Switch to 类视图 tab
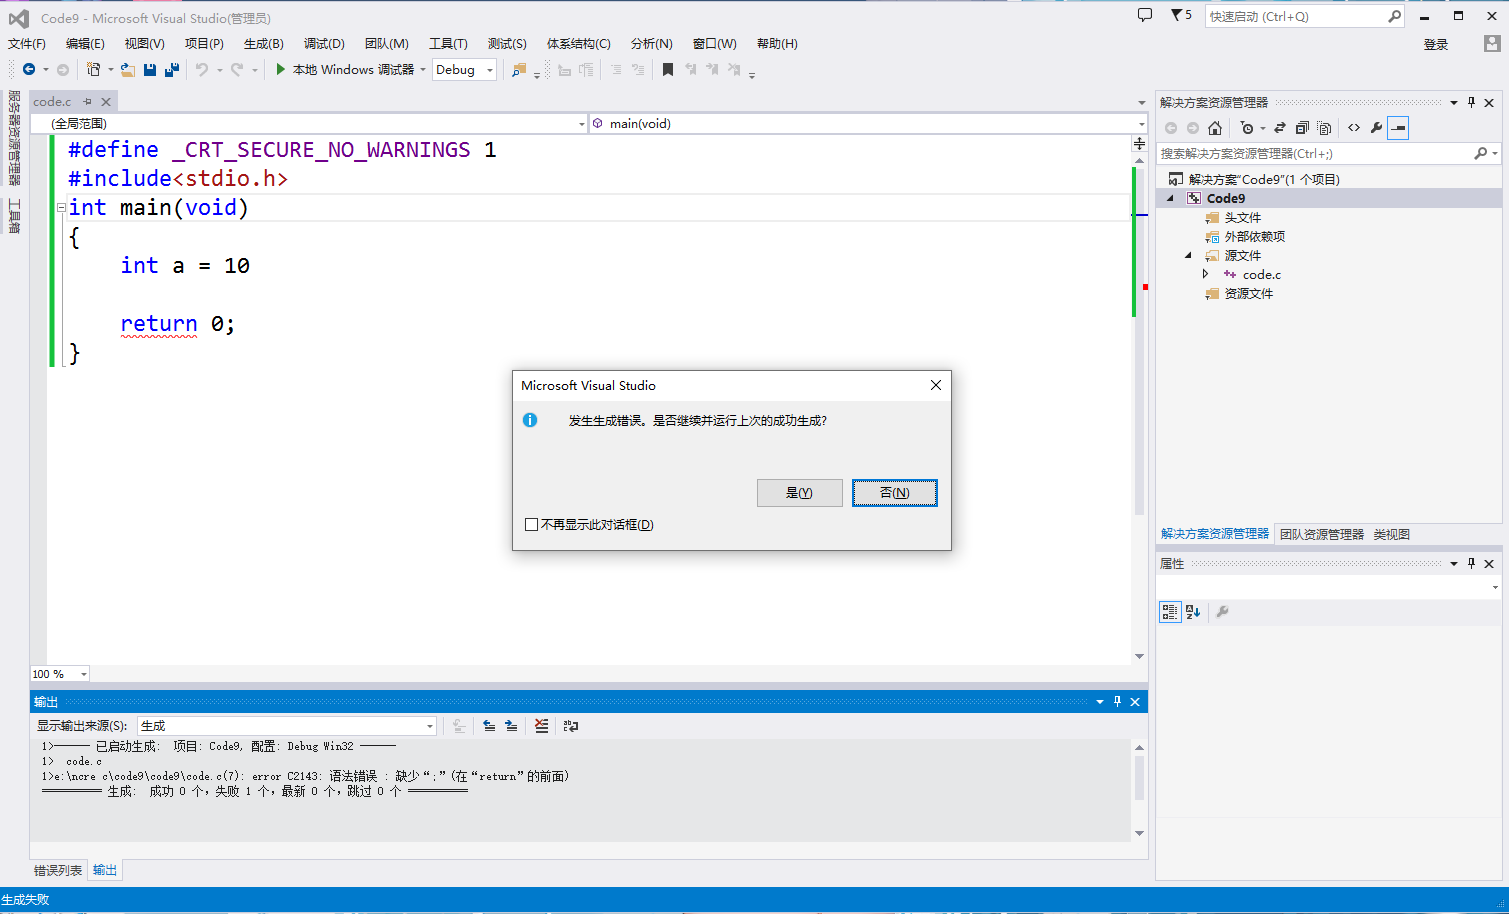The width and height of the screenshot is (1509, 914). 1391,534
